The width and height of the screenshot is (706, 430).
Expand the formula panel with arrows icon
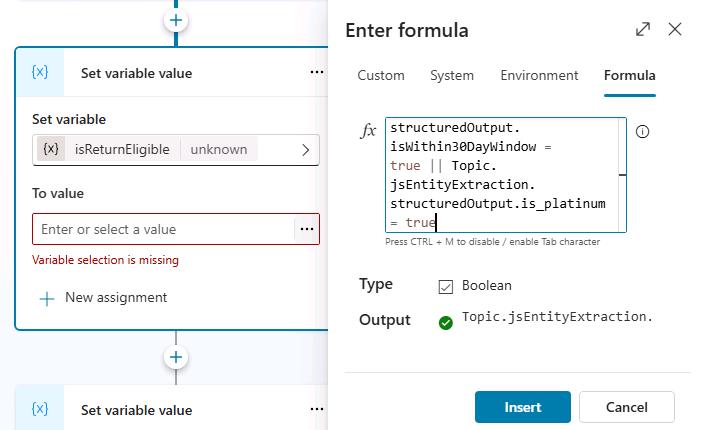click(643, 29)
